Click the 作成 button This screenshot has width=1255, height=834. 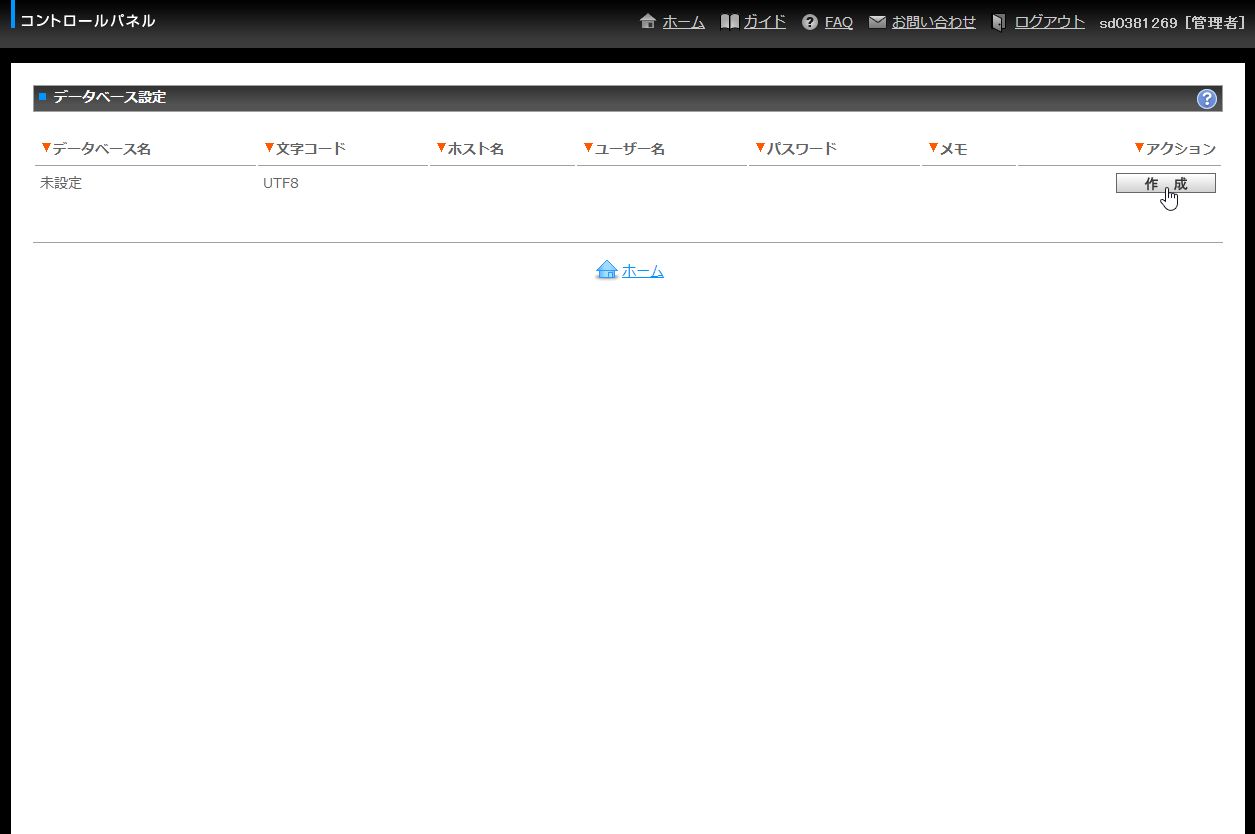pyautogui.click(x=1166, y=183)
